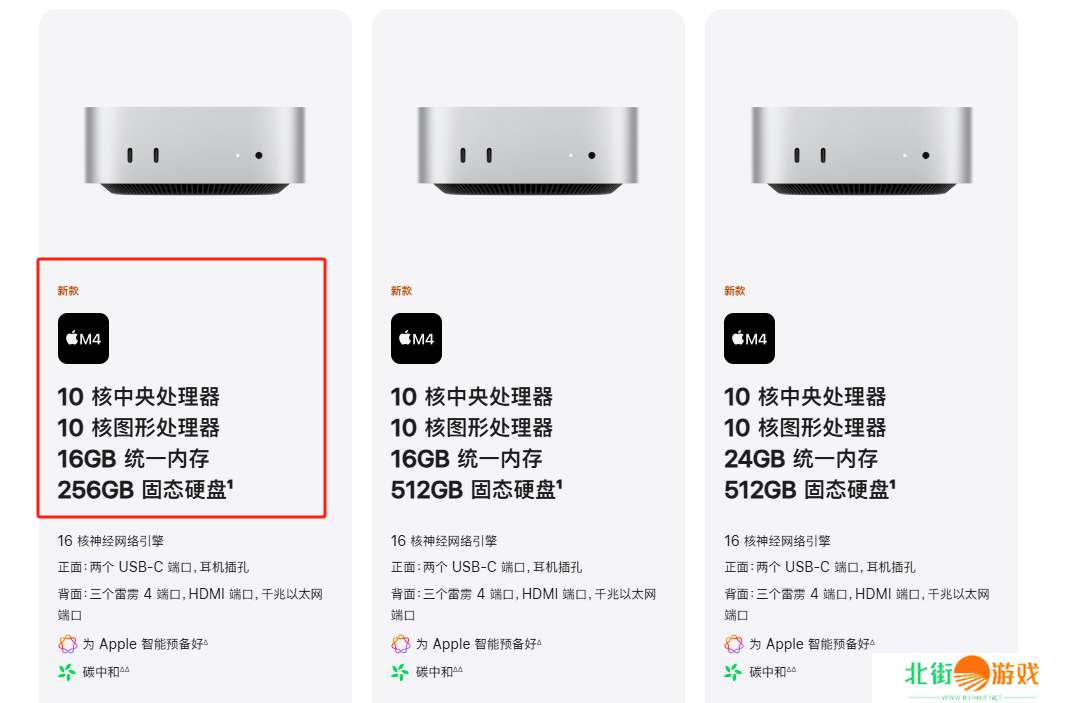Click the 北街游戏 watermark logo
This screenshot has width=1072, height=703.
pos(972,677)
